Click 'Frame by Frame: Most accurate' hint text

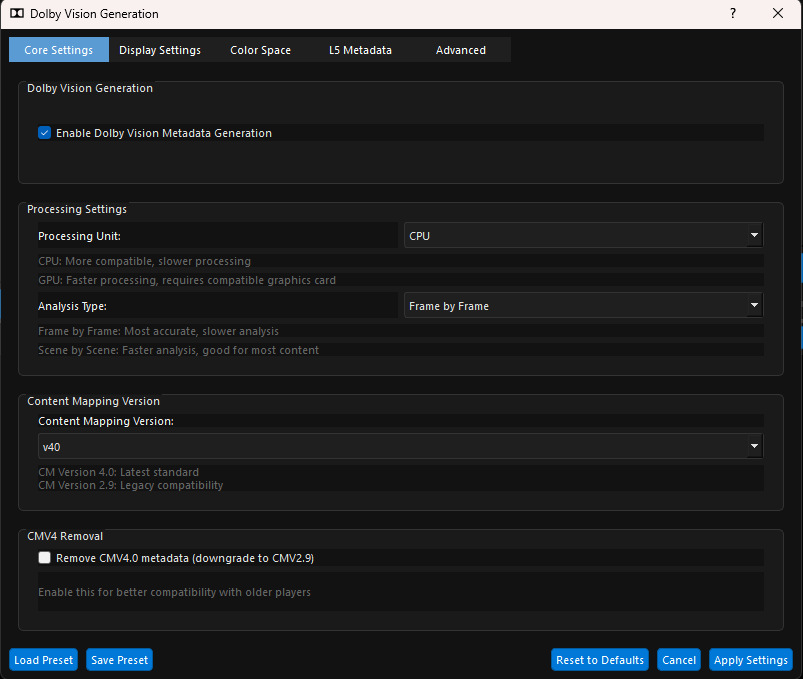(x=158, y=331)
